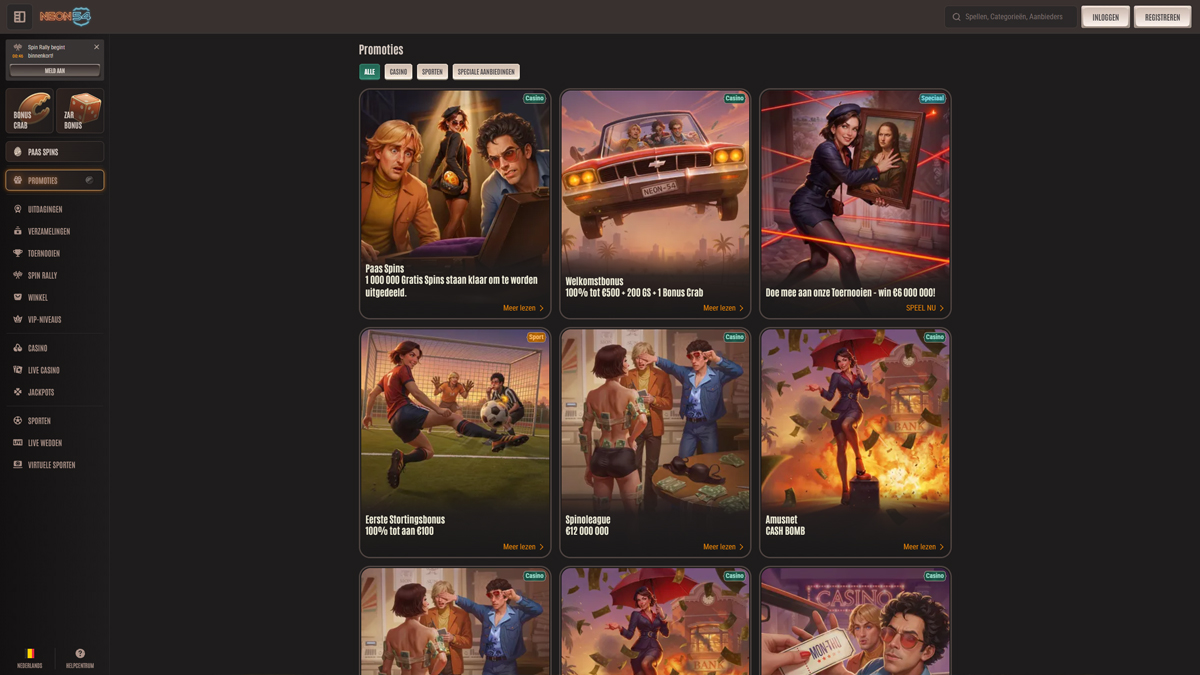The width and height of the screenshot is (1200, 675).
Task: Click the Neon54 logo
Action: (x=65, y=17)
